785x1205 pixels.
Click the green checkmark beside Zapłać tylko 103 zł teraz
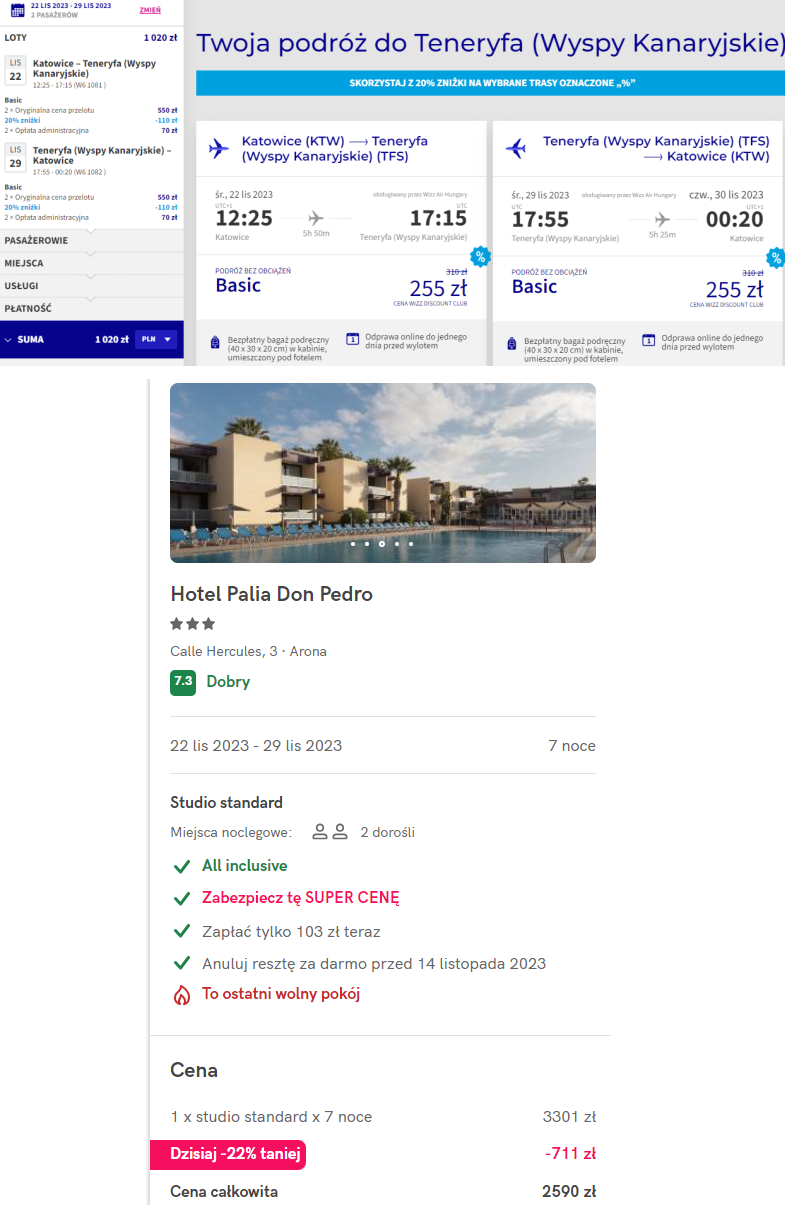(x=182, y=931)
